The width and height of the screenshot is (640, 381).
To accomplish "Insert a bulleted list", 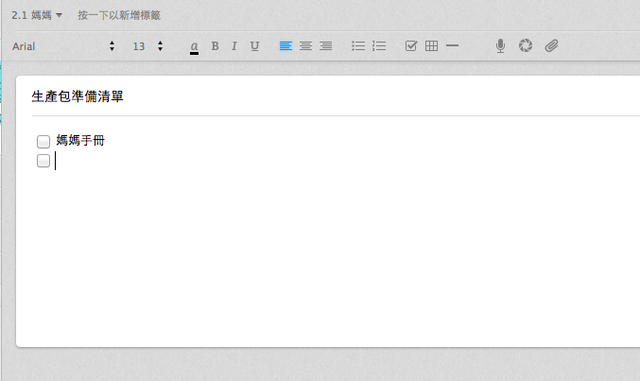I will click(358, 46).
